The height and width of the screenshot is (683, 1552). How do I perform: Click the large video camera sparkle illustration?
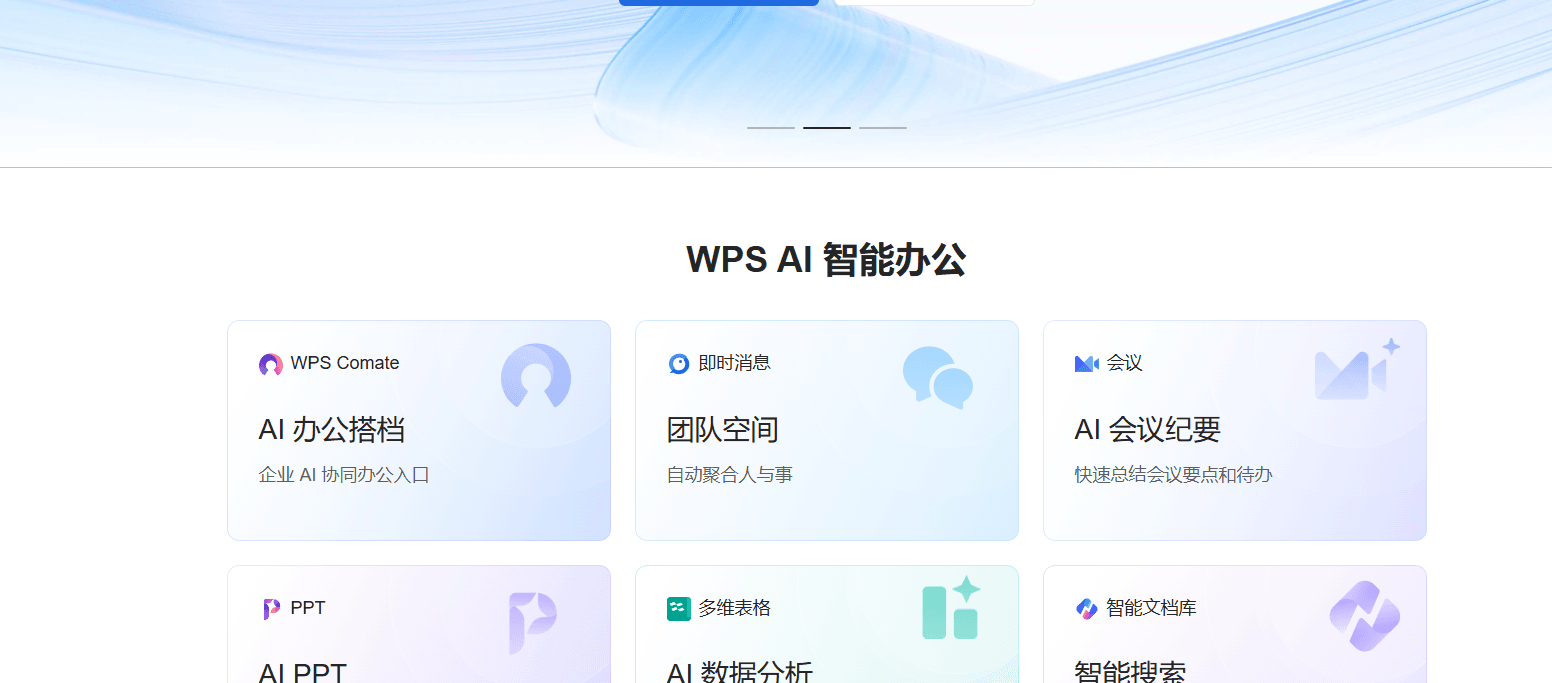click(1357, 369)
